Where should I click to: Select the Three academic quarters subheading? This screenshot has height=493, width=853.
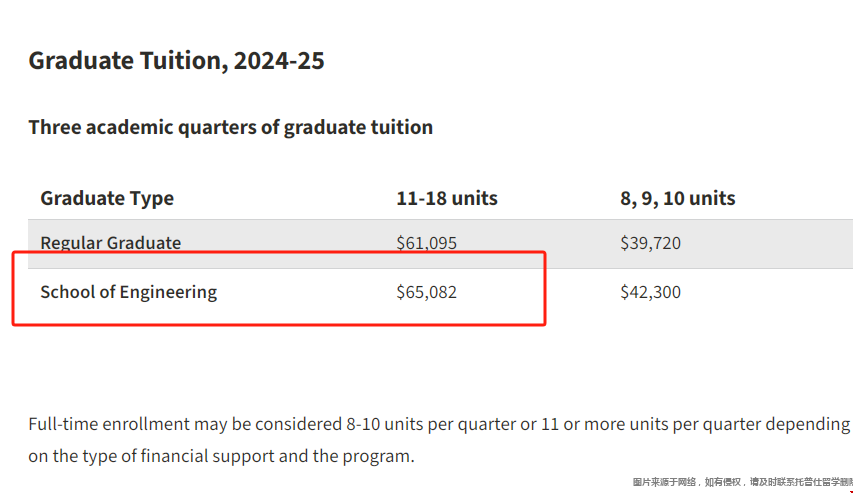[231, 127]
